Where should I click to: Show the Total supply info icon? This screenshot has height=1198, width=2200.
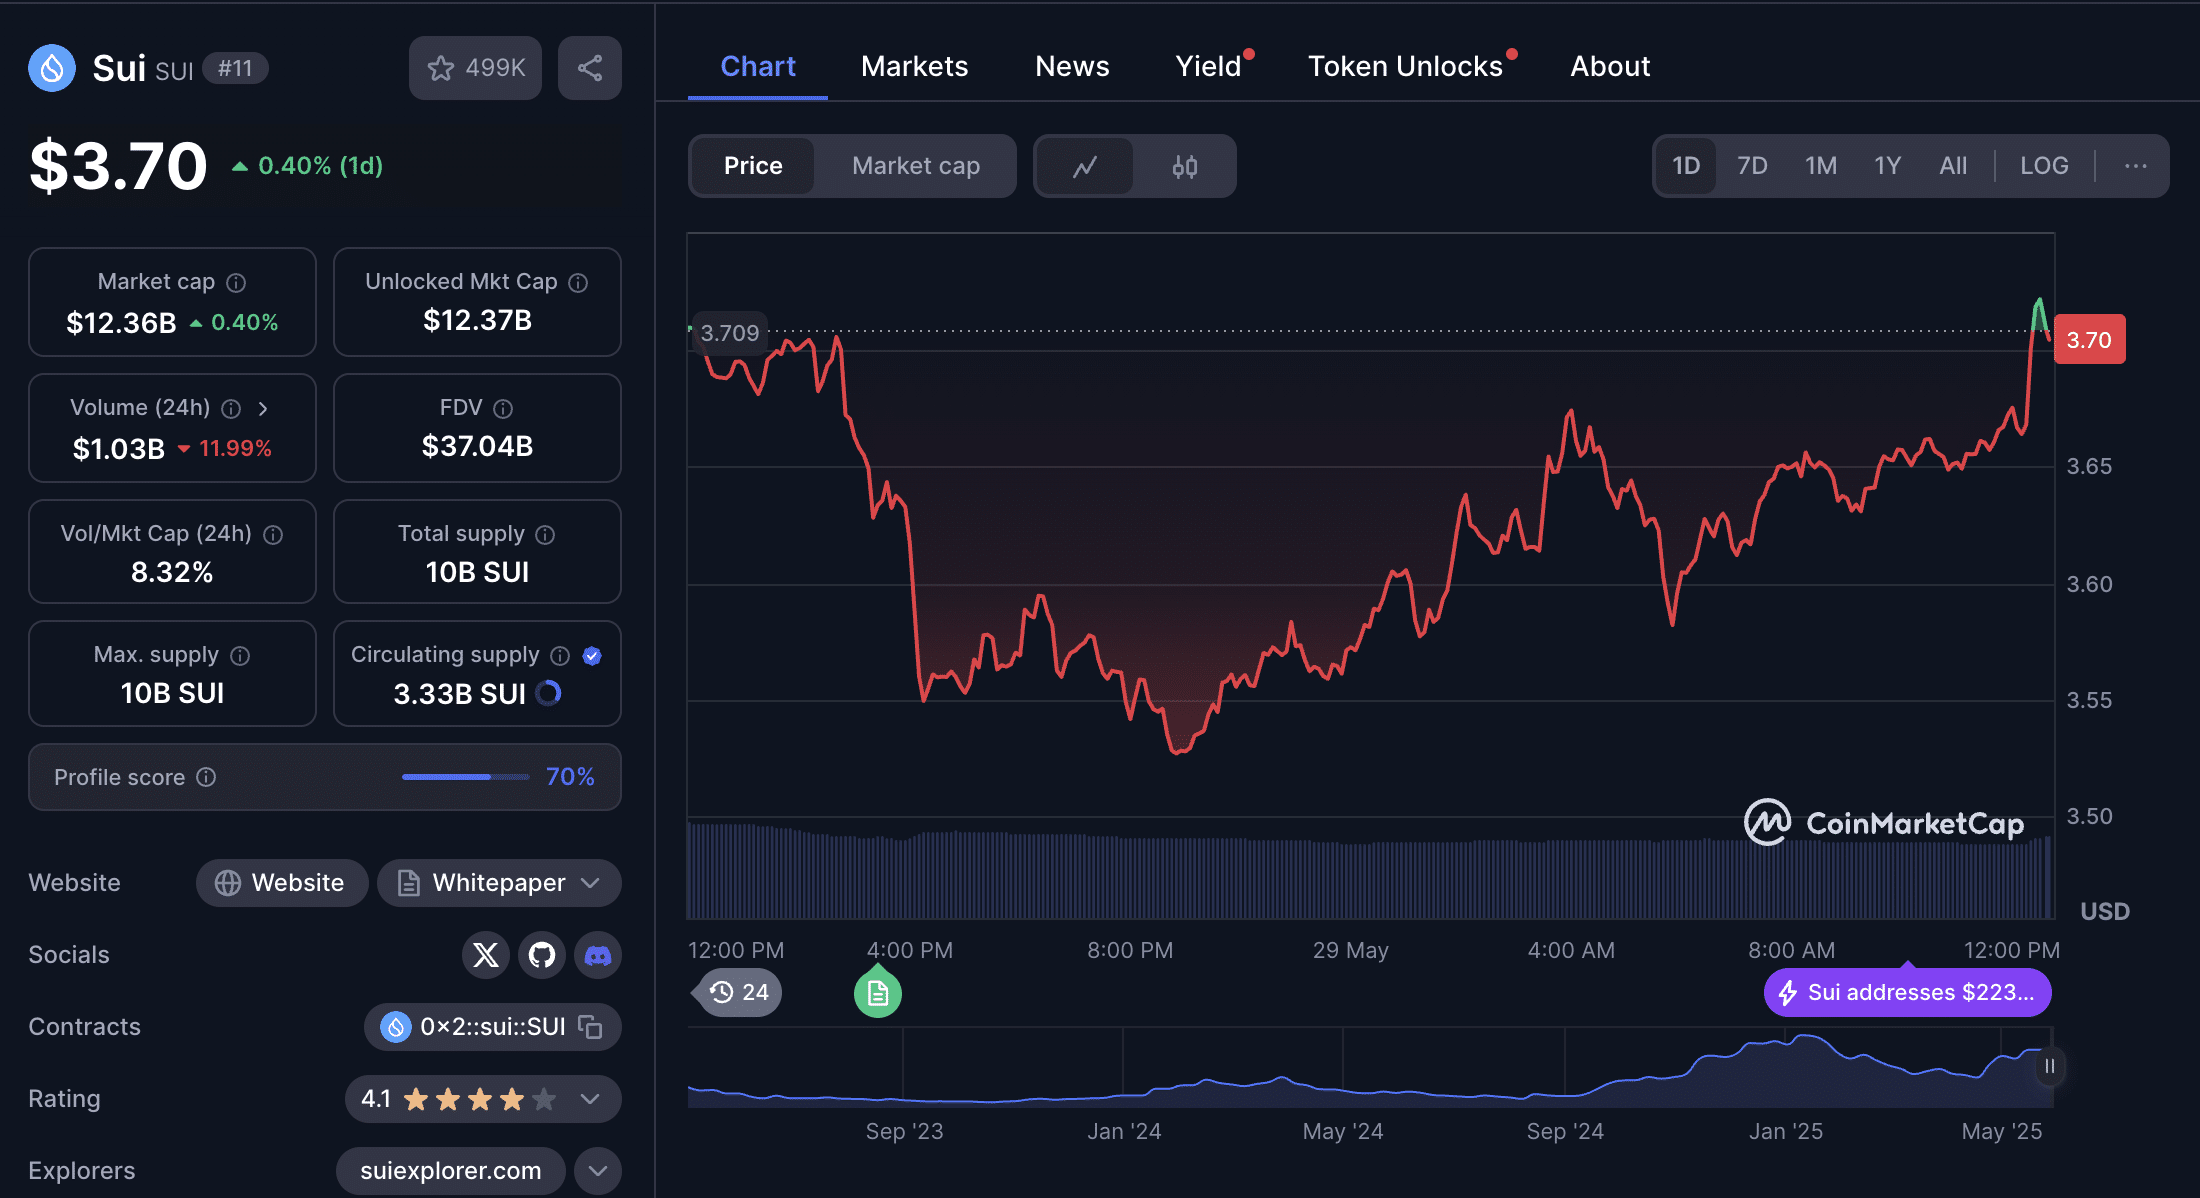point(545,535)
